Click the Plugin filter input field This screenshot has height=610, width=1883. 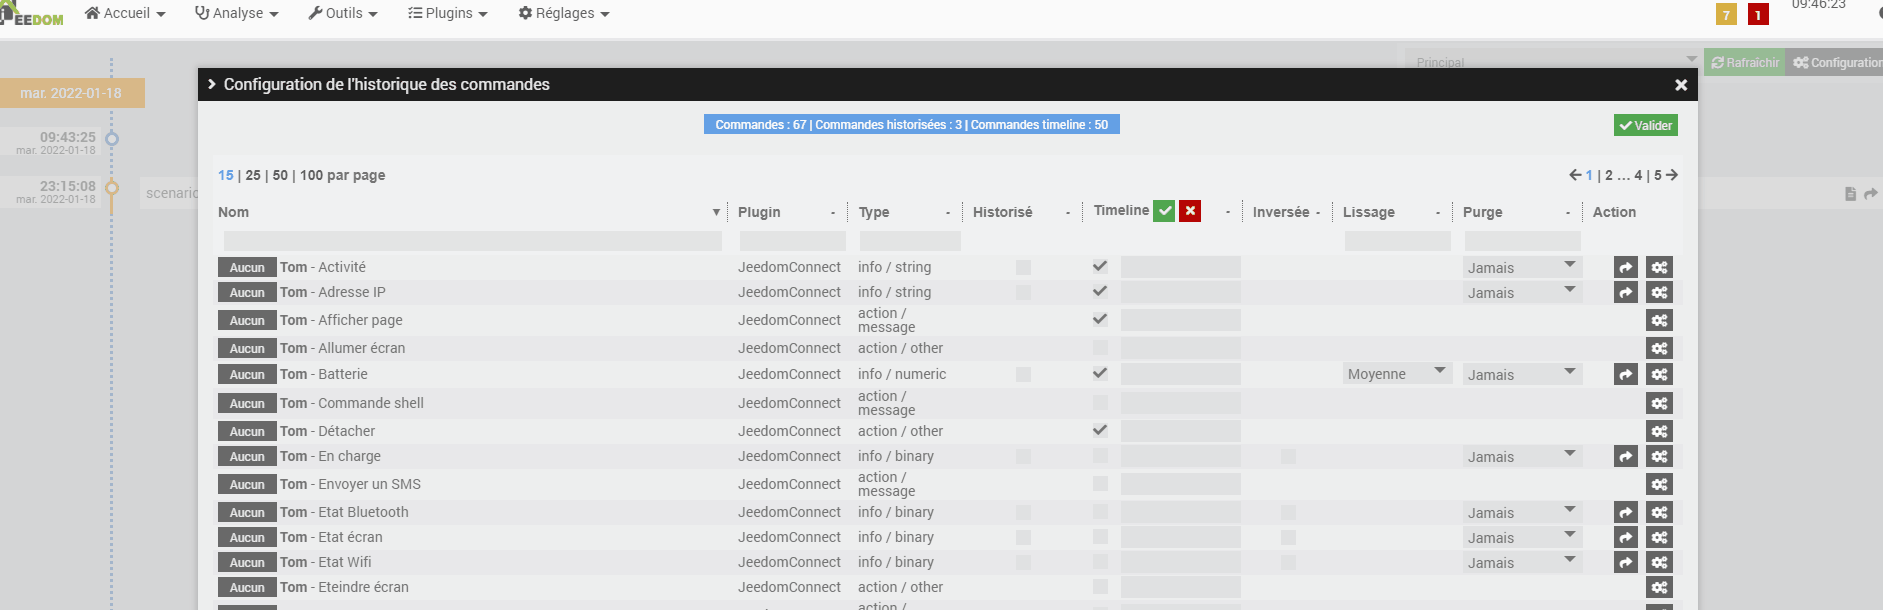coord(793,241)
